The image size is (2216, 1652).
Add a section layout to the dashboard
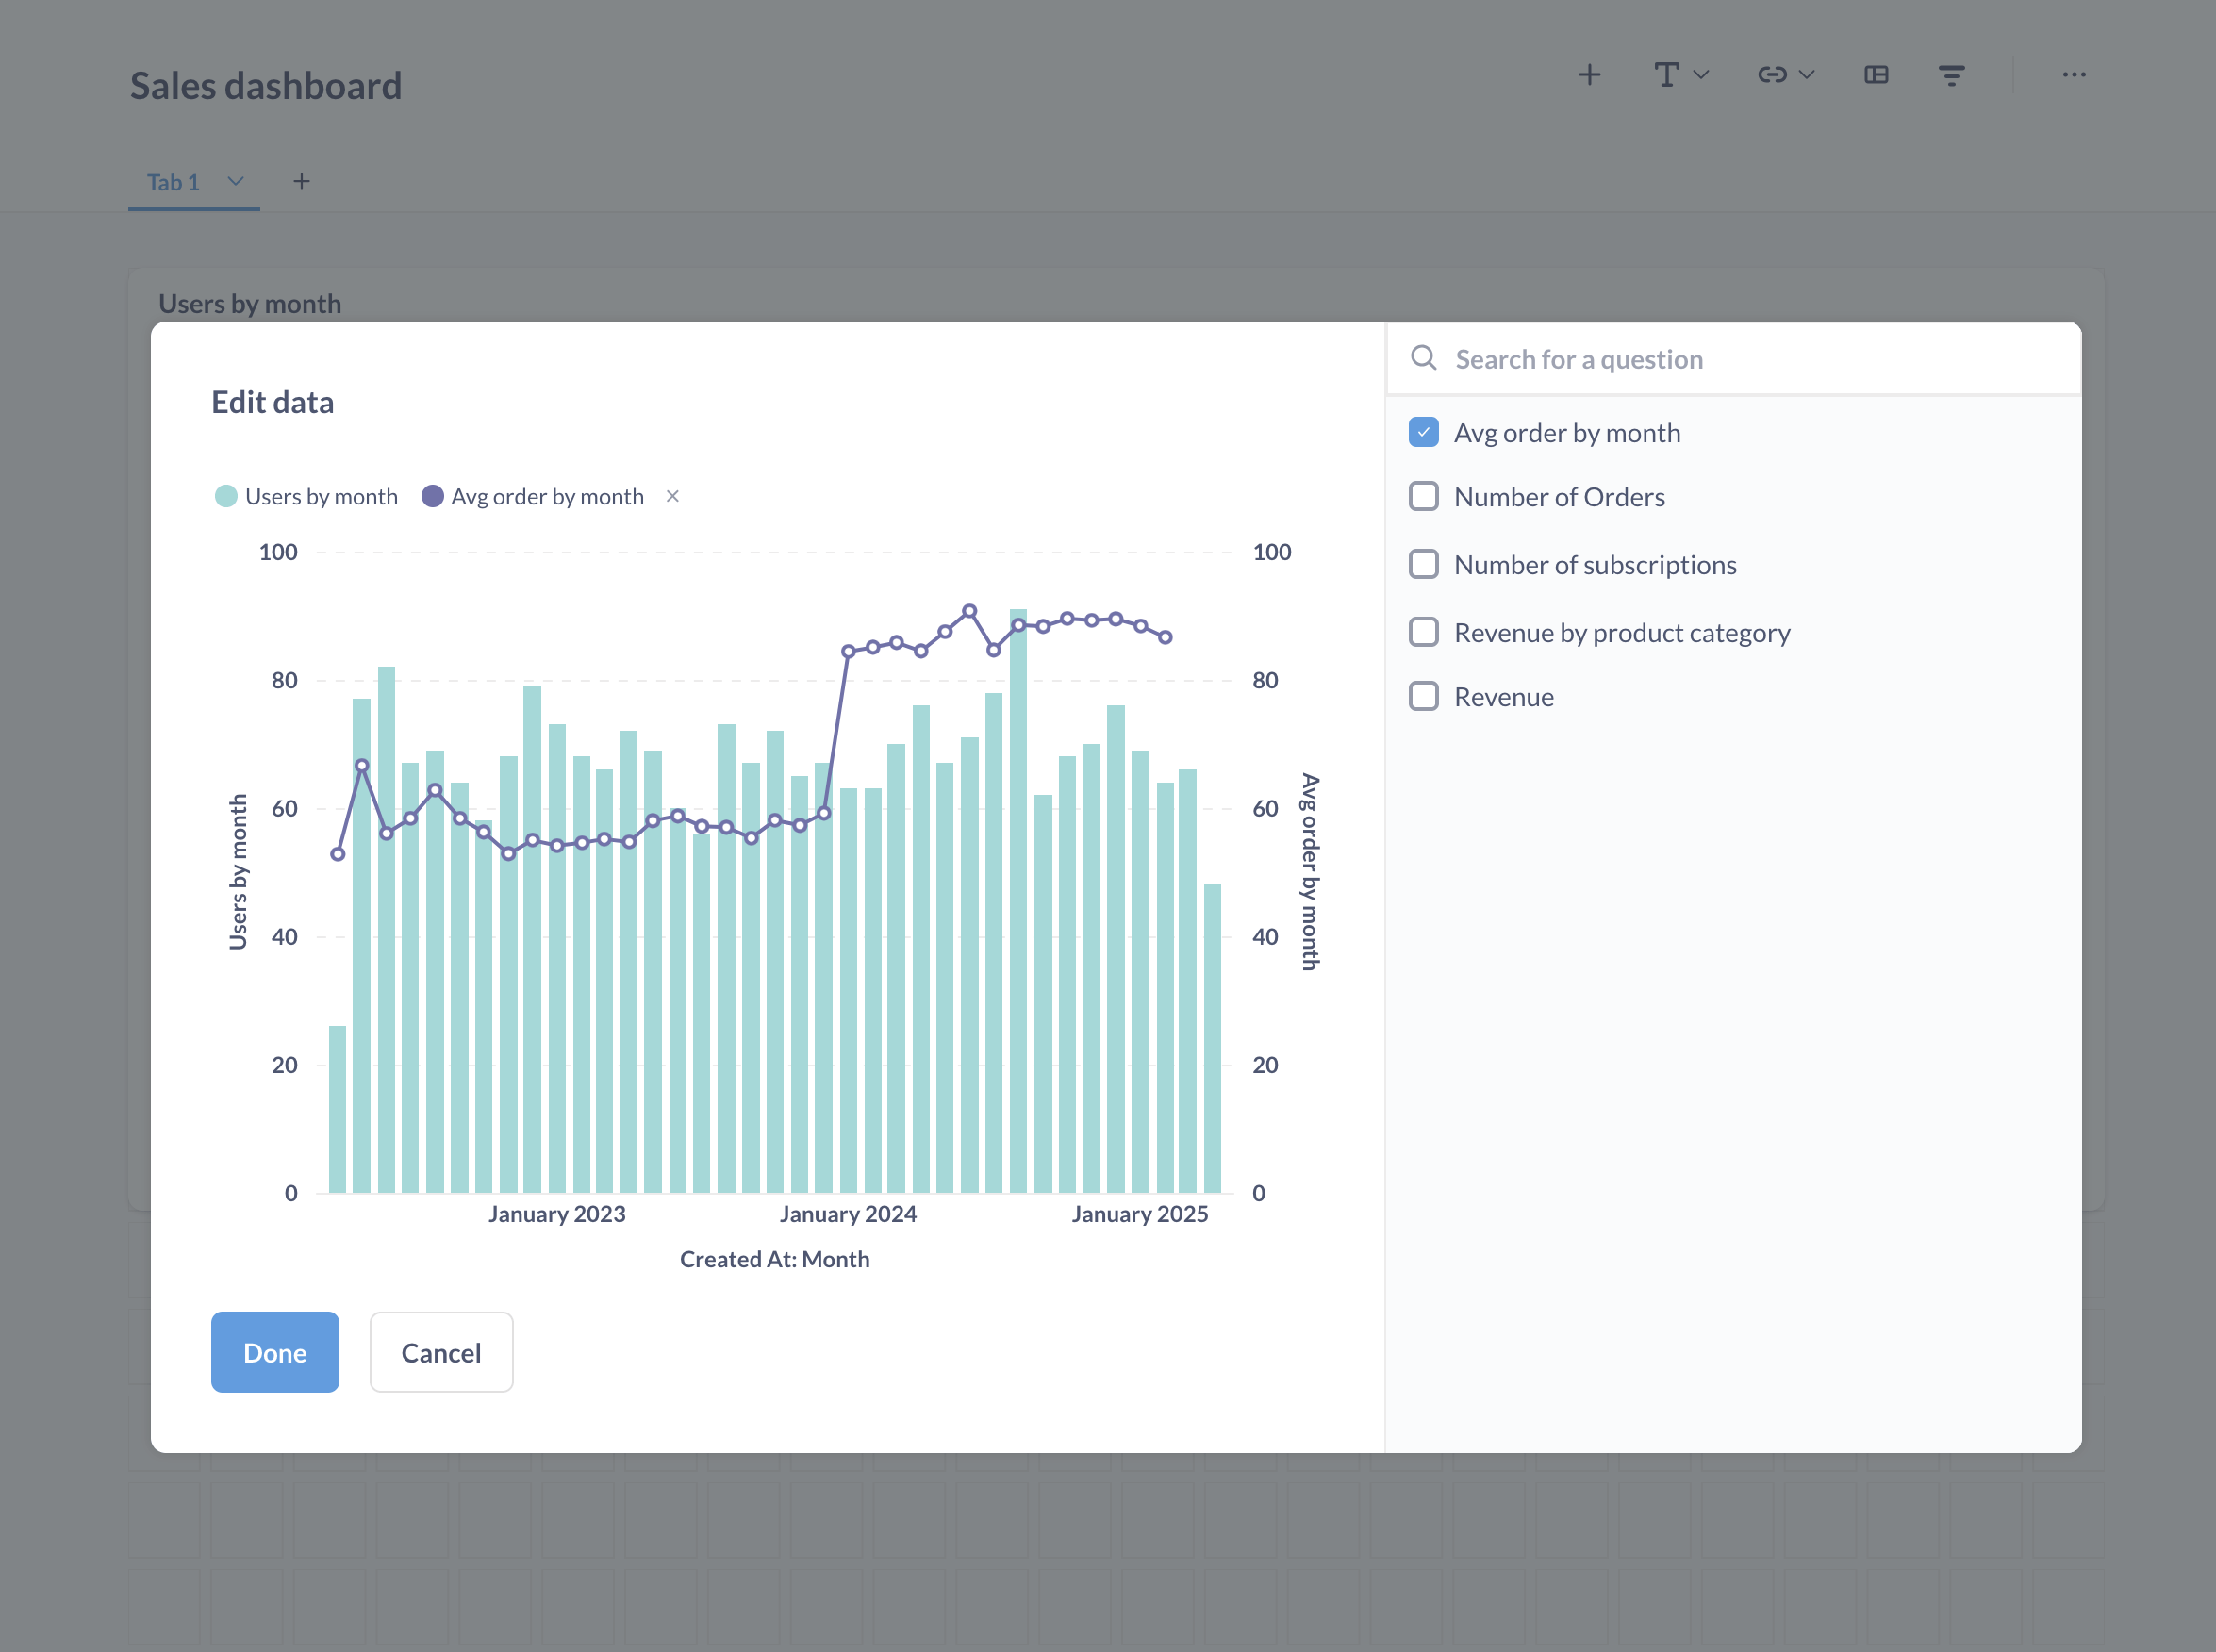pyautogui.click(x=1877, y=74)
